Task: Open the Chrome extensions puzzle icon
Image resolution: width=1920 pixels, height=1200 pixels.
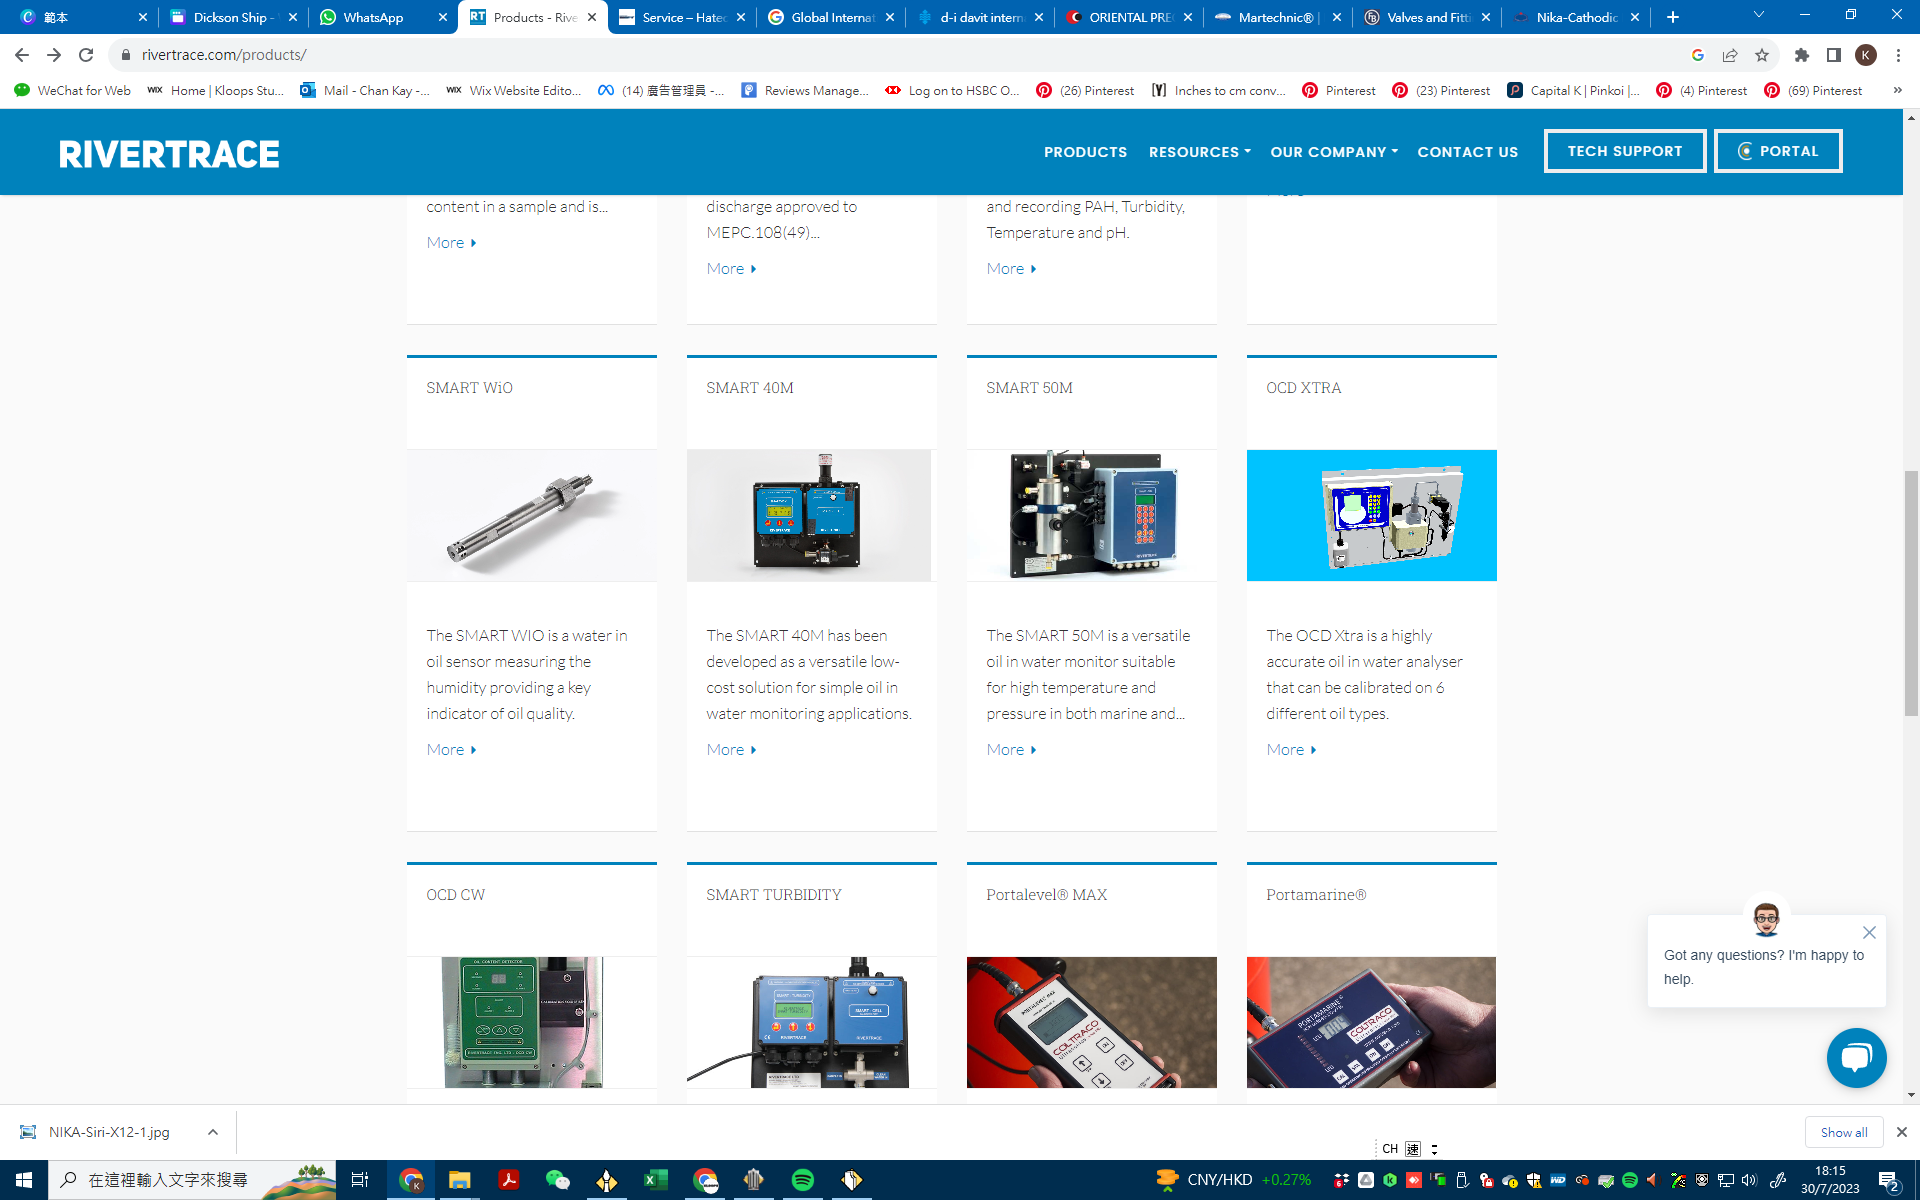Action: click(1802, 55)
